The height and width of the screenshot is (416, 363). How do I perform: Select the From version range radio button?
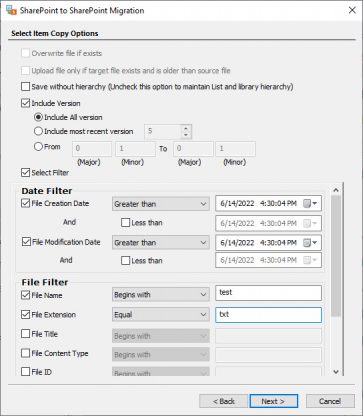(x=38, y=147)
